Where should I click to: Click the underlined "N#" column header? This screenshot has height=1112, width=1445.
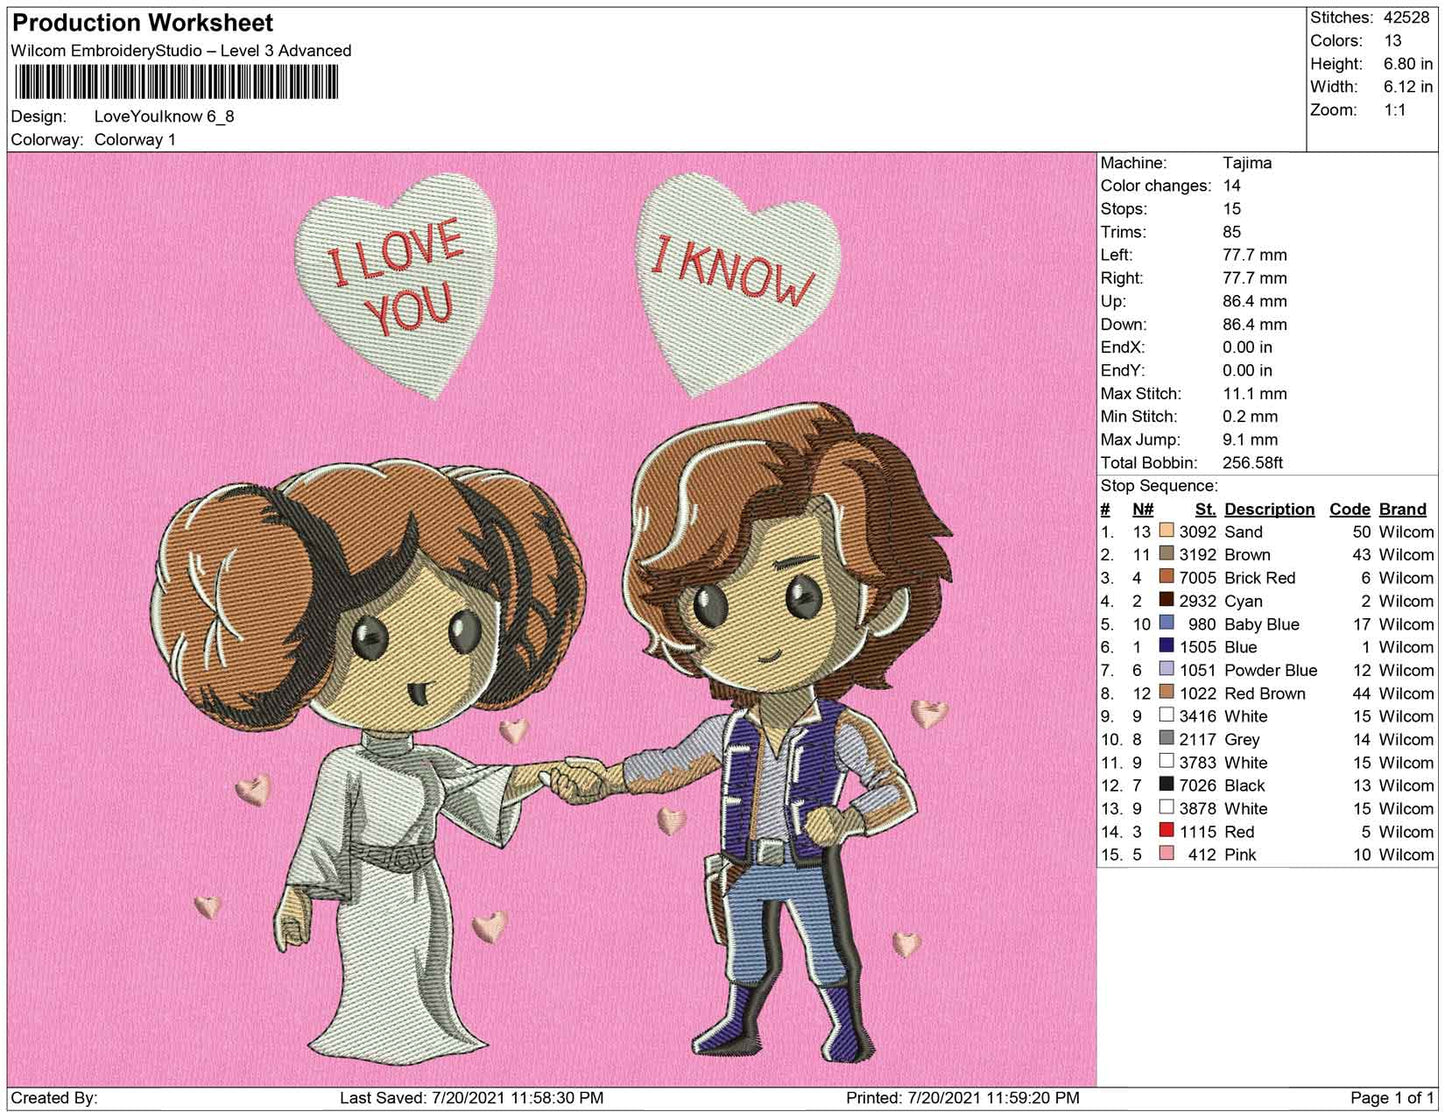1143,509
